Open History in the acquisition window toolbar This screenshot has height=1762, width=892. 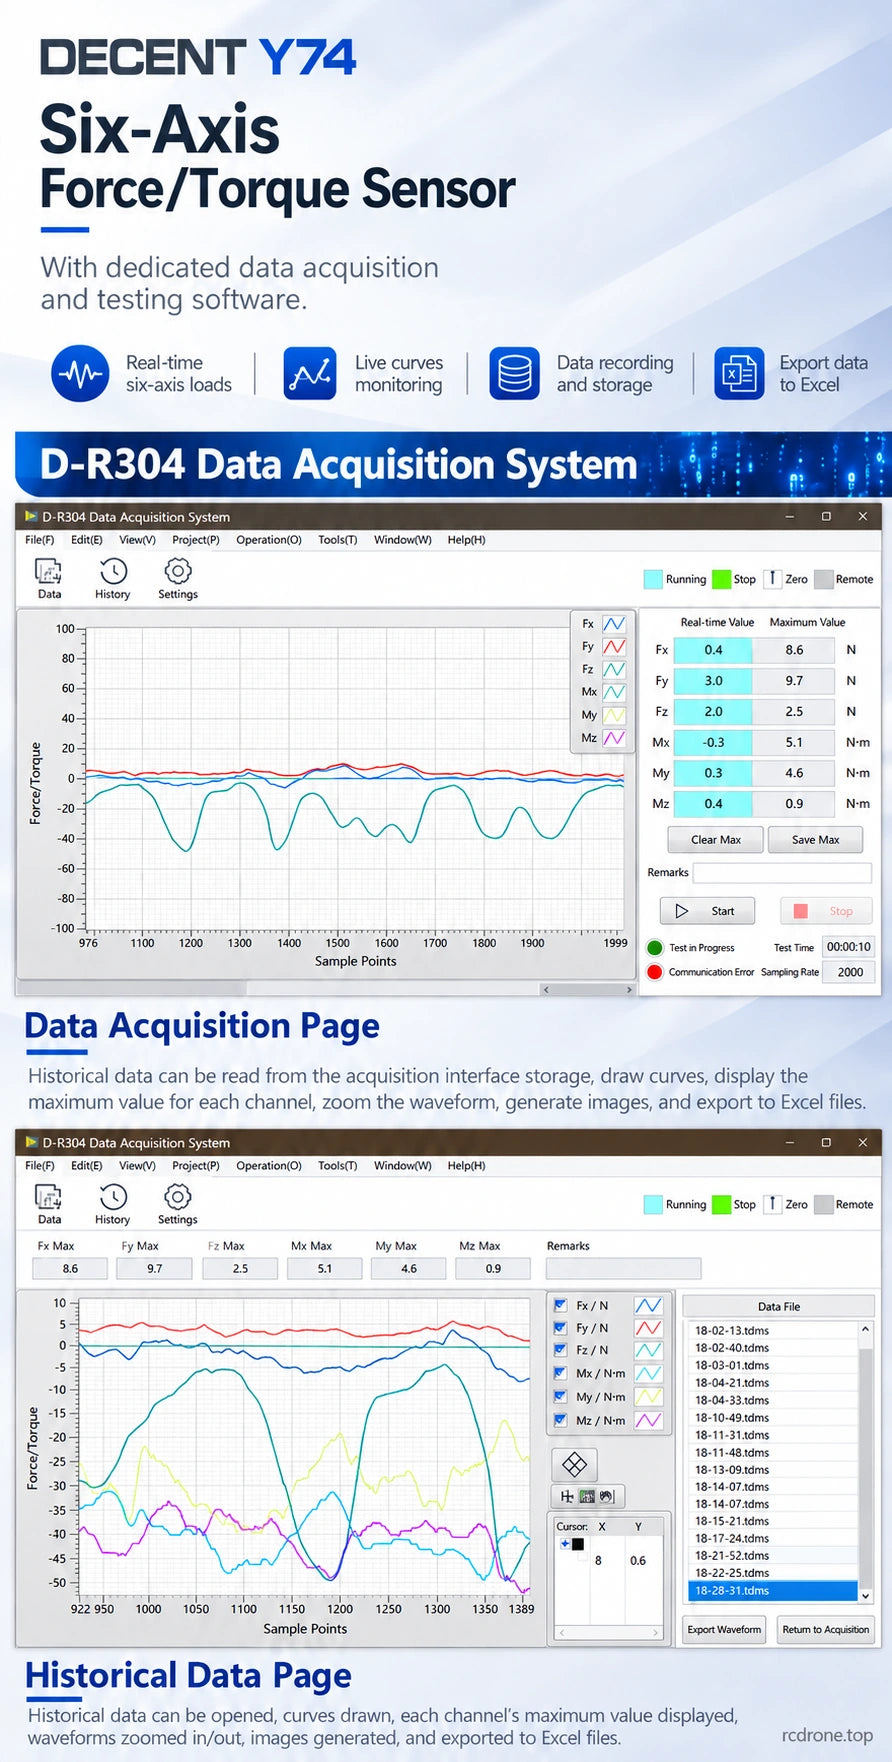(113, 578)
